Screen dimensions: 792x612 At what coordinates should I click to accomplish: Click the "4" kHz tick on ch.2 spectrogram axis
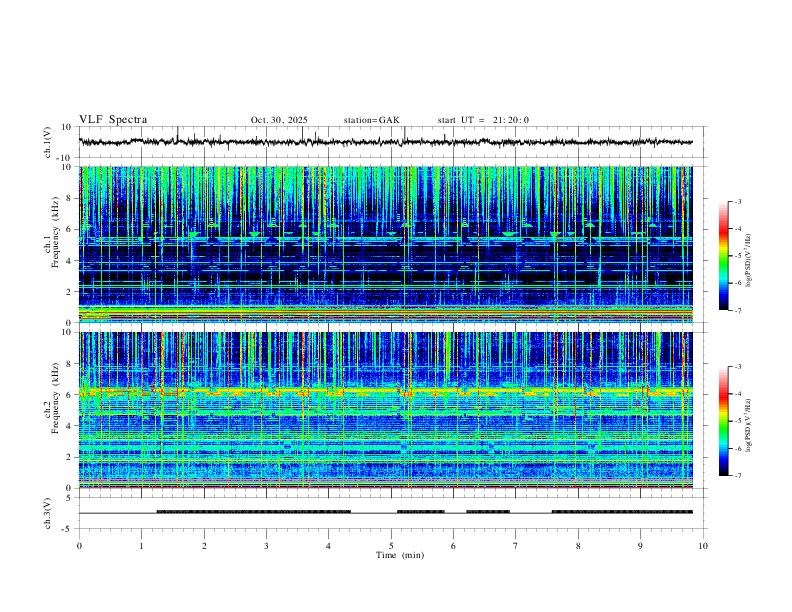[70, 426]
